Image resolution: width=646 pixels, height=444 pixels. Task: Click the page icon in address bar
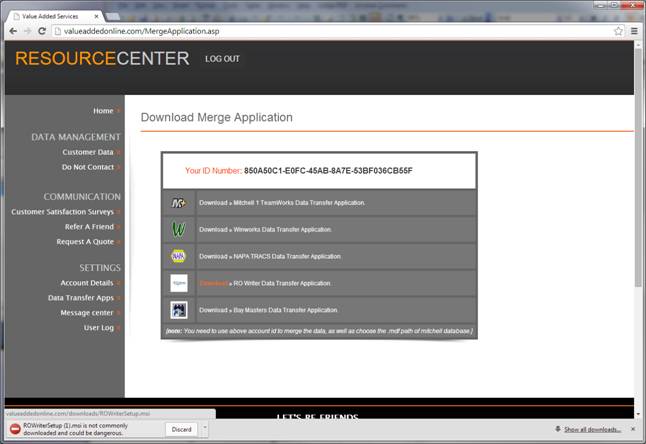pyautogui.click(x=58, y=31)
